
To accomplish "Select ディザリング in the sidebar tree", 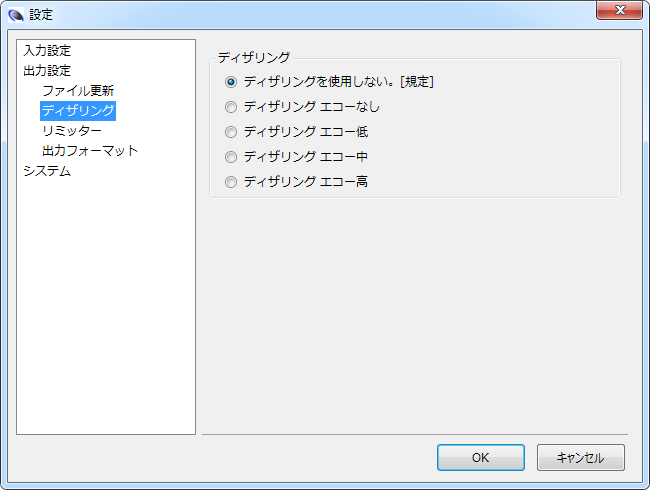I will coord(78,110).
